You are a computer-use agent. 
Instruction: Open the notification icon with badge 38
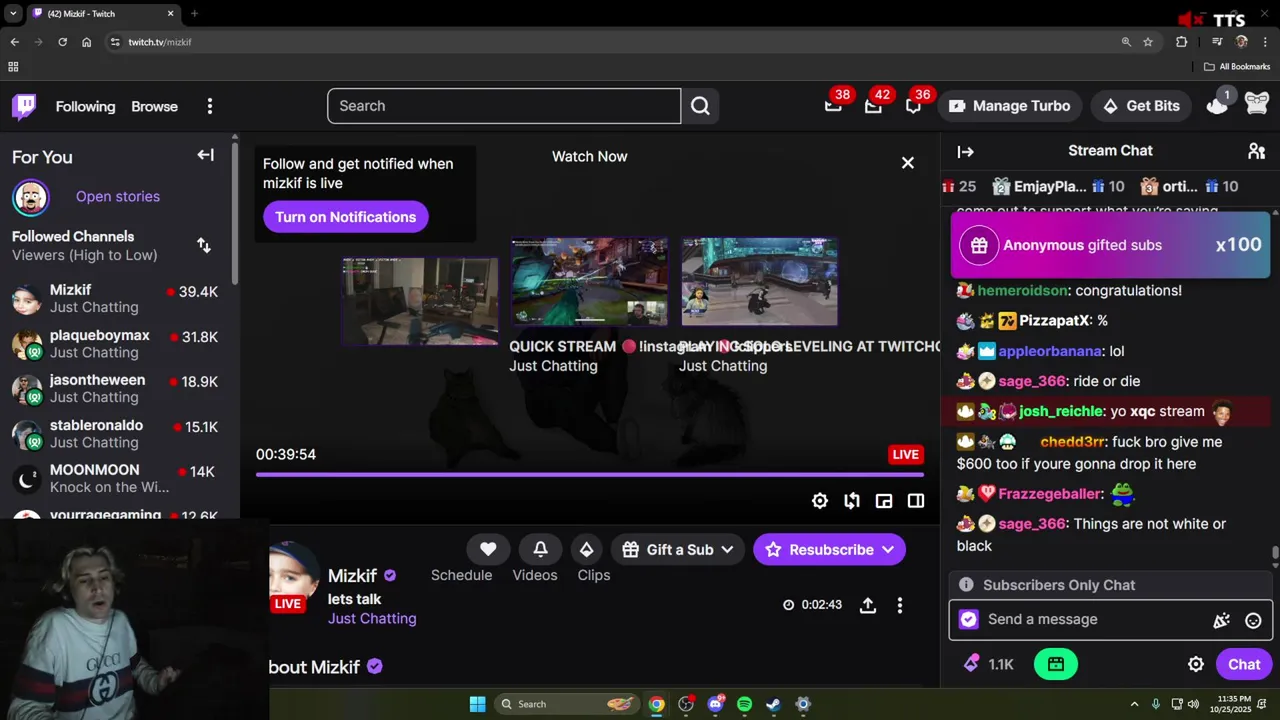point(833,106)
